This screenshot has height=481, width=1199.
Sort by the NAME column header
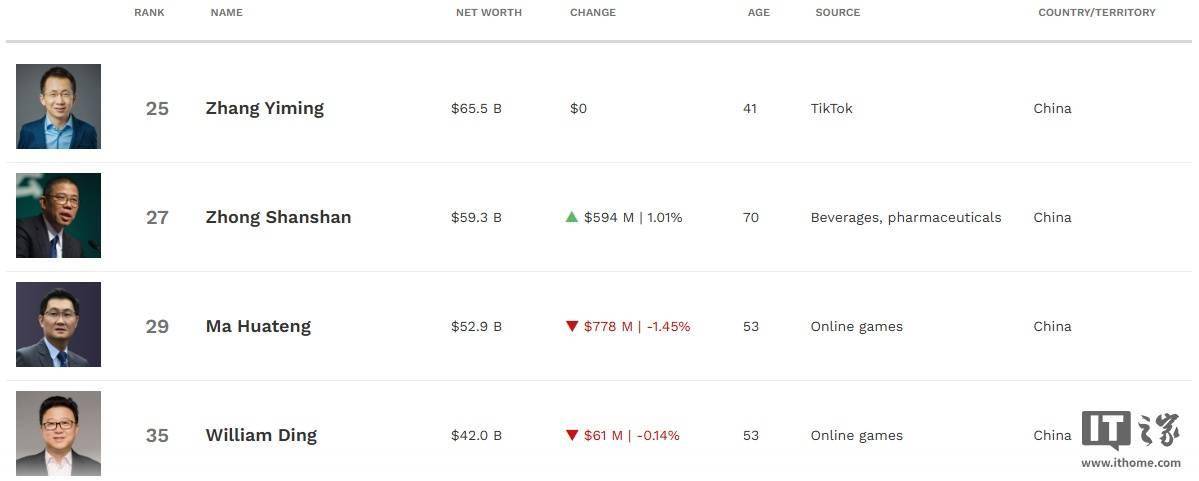[226, 12]
